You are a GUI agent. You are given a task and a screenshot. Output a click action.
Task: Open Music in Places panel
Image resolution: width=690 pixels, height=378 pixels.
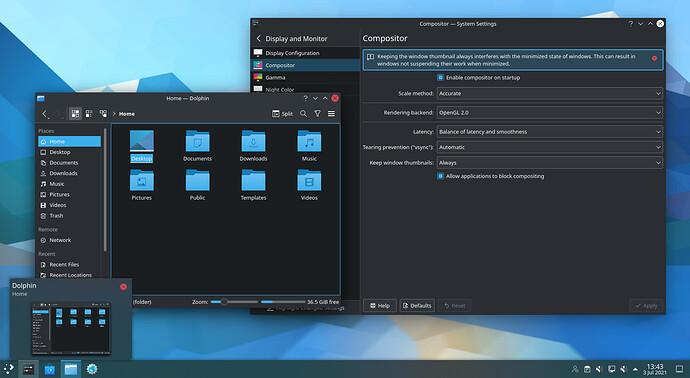(x=70, y=183)
